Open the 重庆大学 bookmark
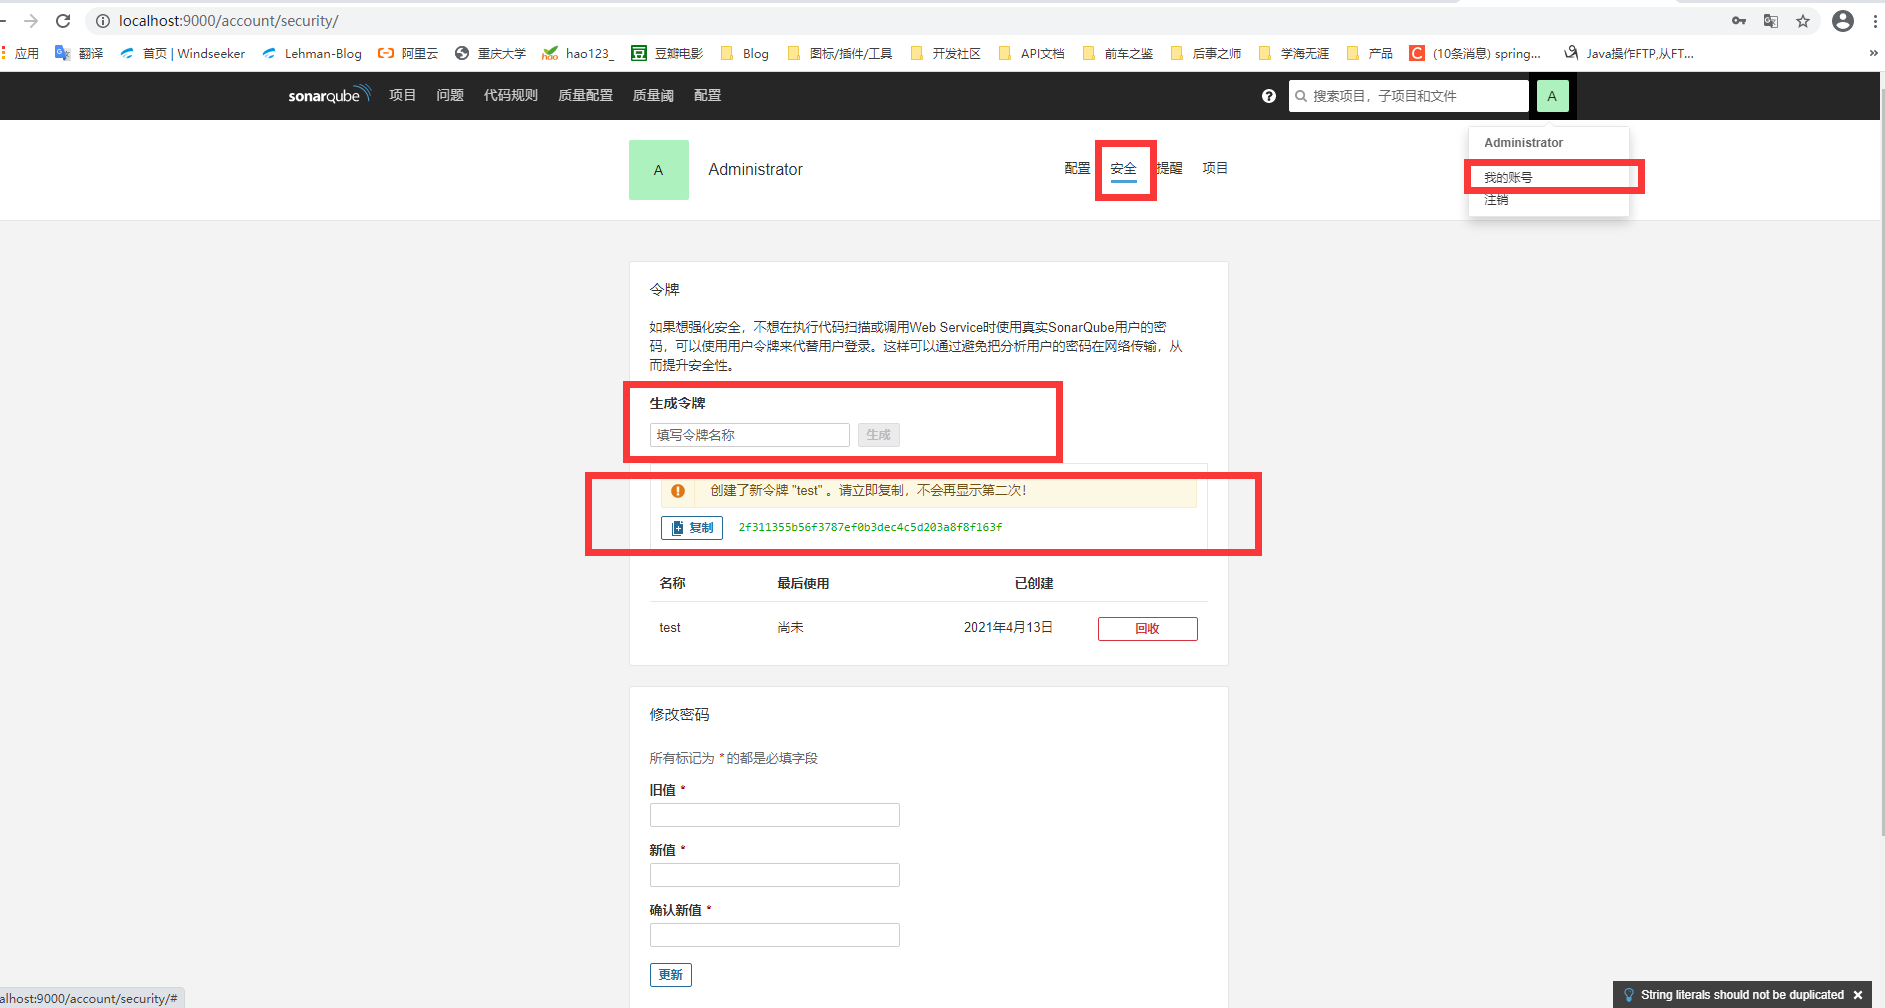 click(490, 54)
